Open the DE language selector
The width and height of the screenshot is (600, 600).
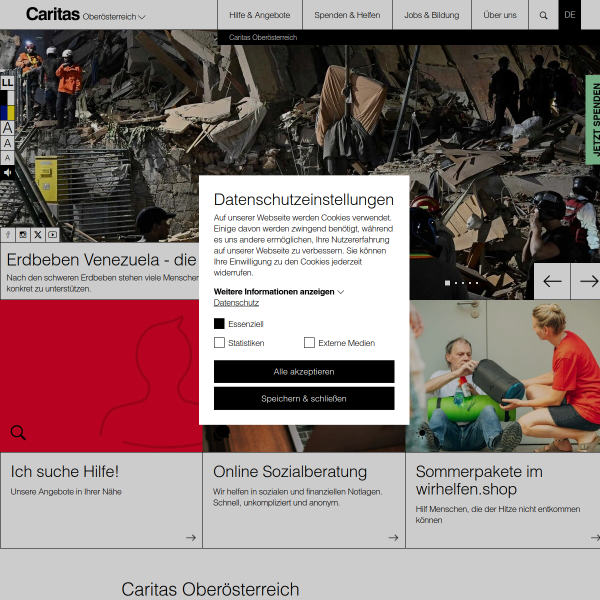[x=569, y=15]
